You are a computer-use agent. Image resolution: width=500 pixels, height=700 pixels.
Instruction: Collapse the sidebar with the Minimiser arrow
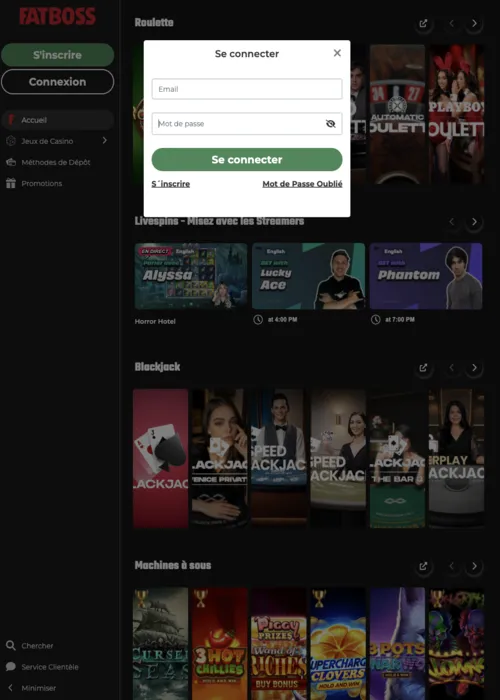click(11, 688)
